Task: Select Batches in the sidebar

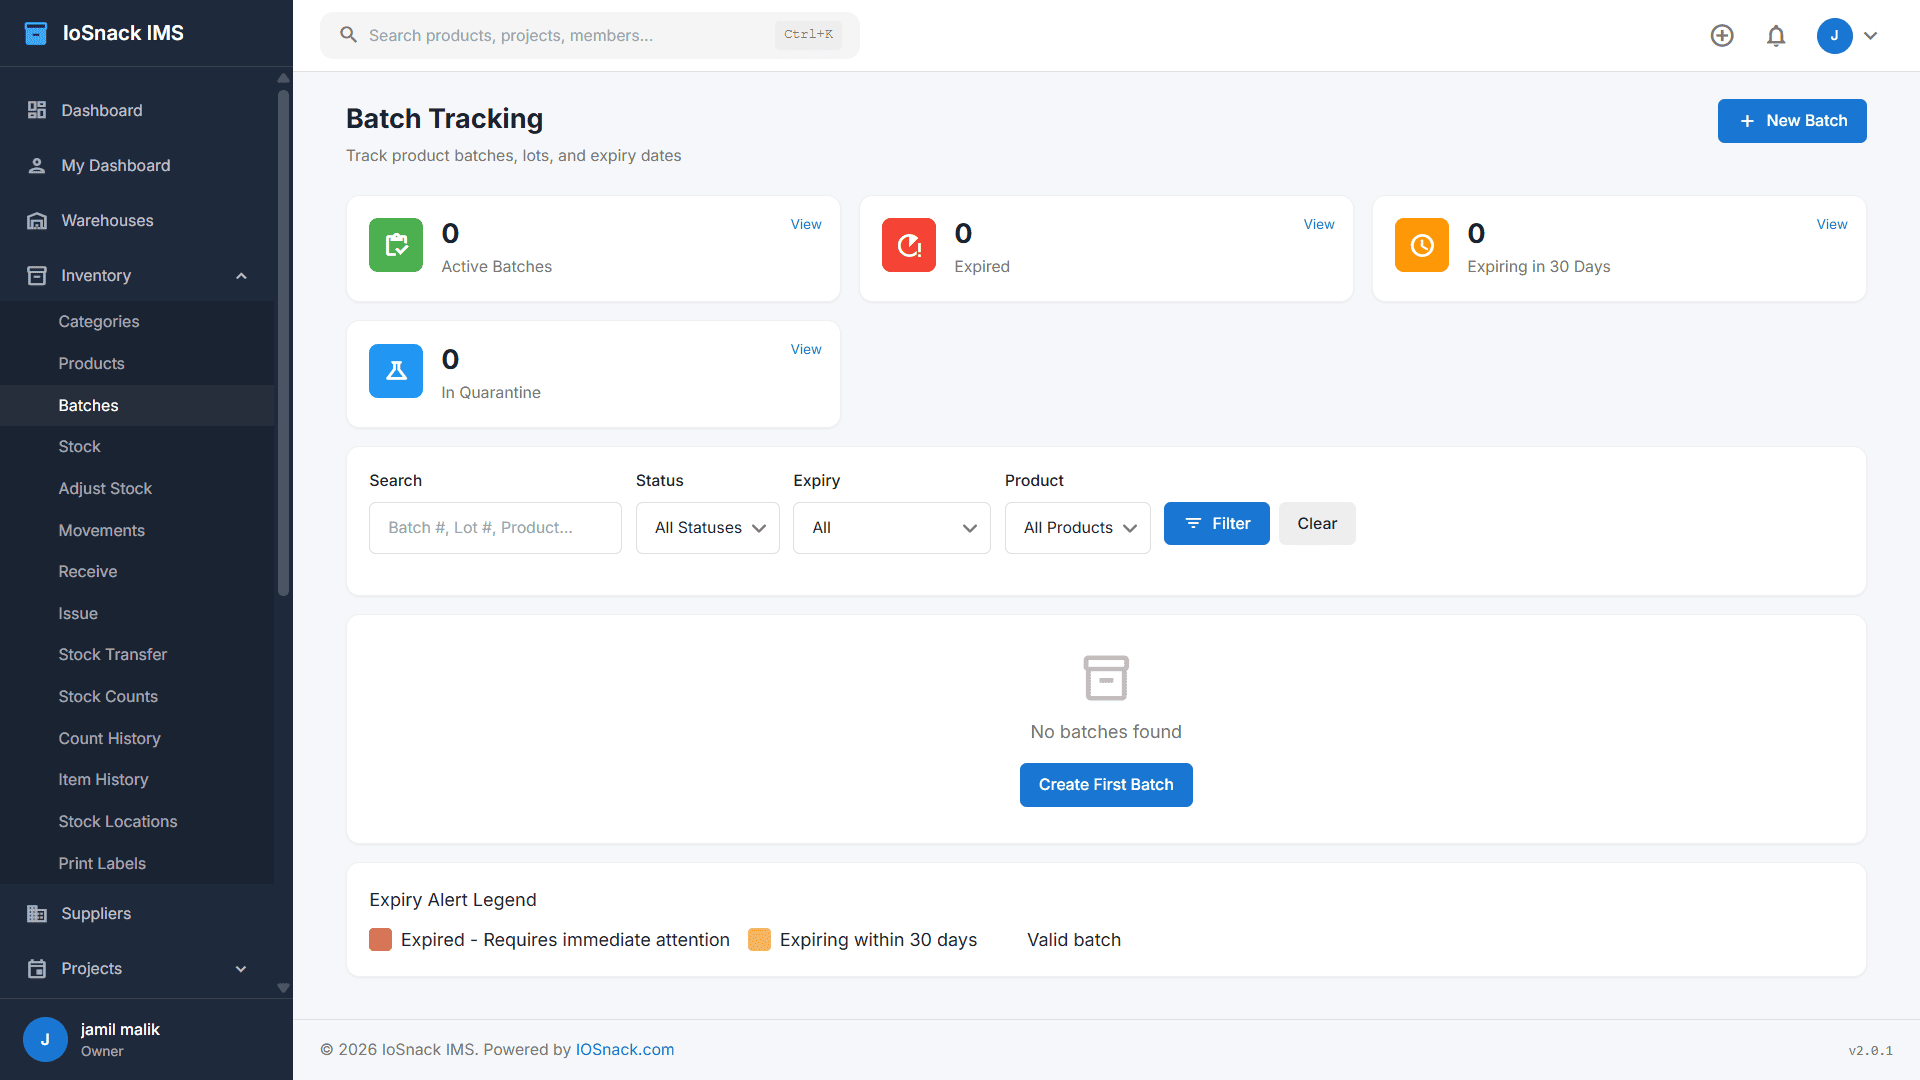Action: (x=88, y=405)
